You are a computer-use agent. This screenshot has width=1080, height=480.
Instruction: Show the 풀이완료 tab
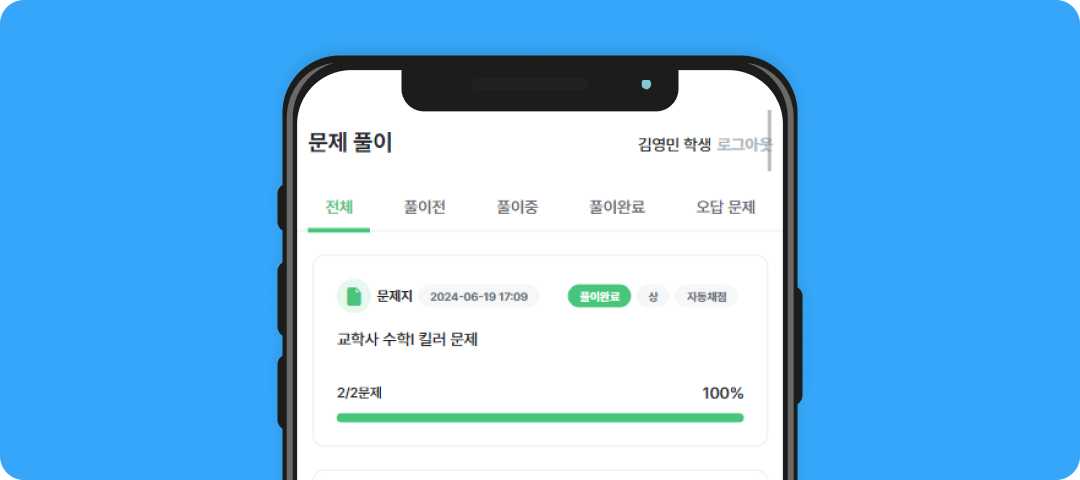click(x=617, y=208)
